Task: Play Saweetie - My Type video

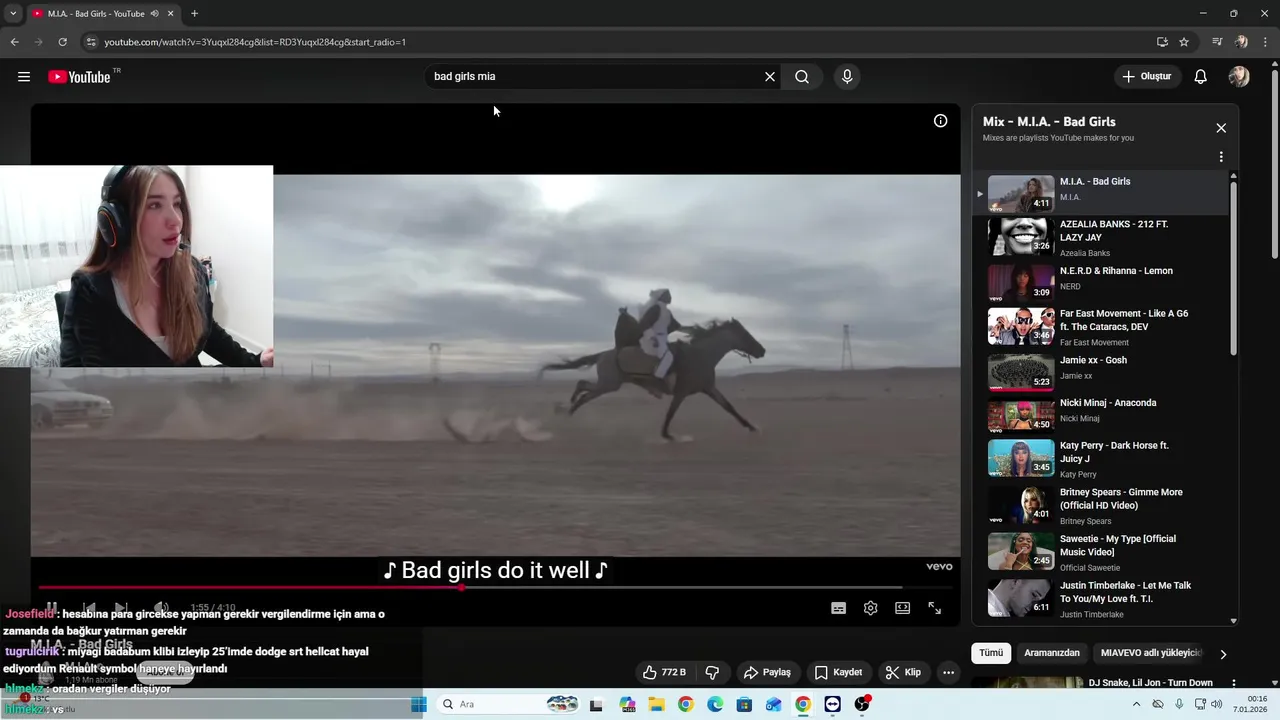Action: [x=1102, y=552]
